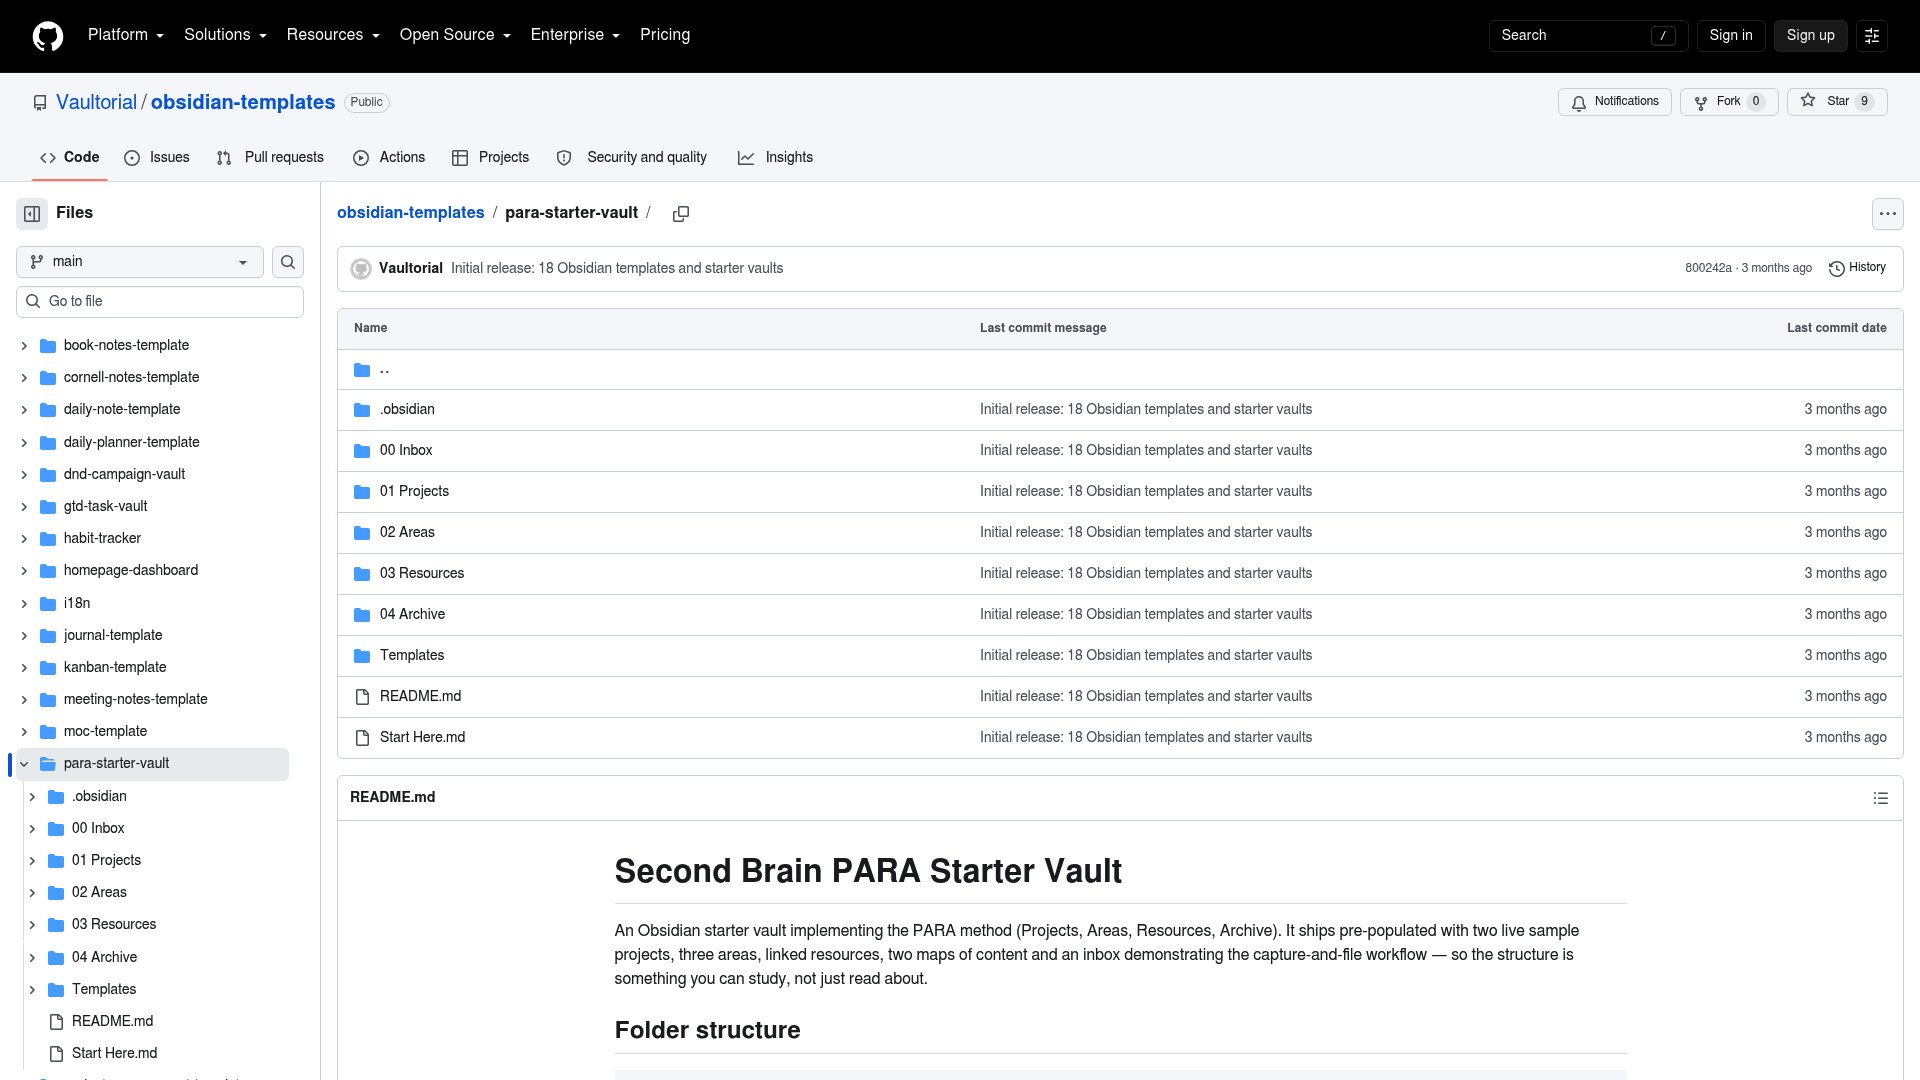
Task: Click the Sign up button
Action: point(1810,36)
